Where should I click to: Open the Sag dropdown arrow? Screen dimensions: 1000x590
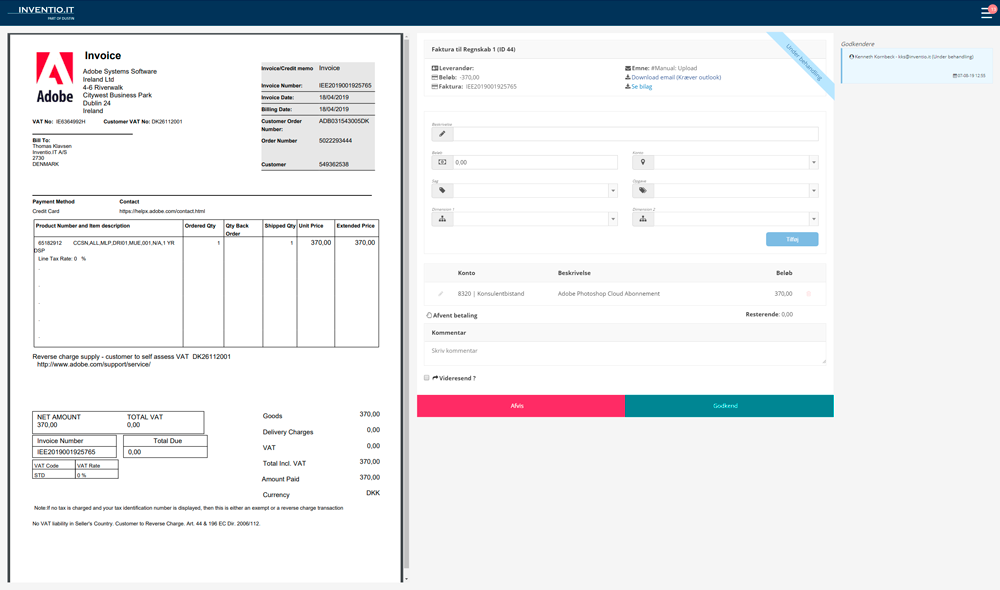pos(613,191)
